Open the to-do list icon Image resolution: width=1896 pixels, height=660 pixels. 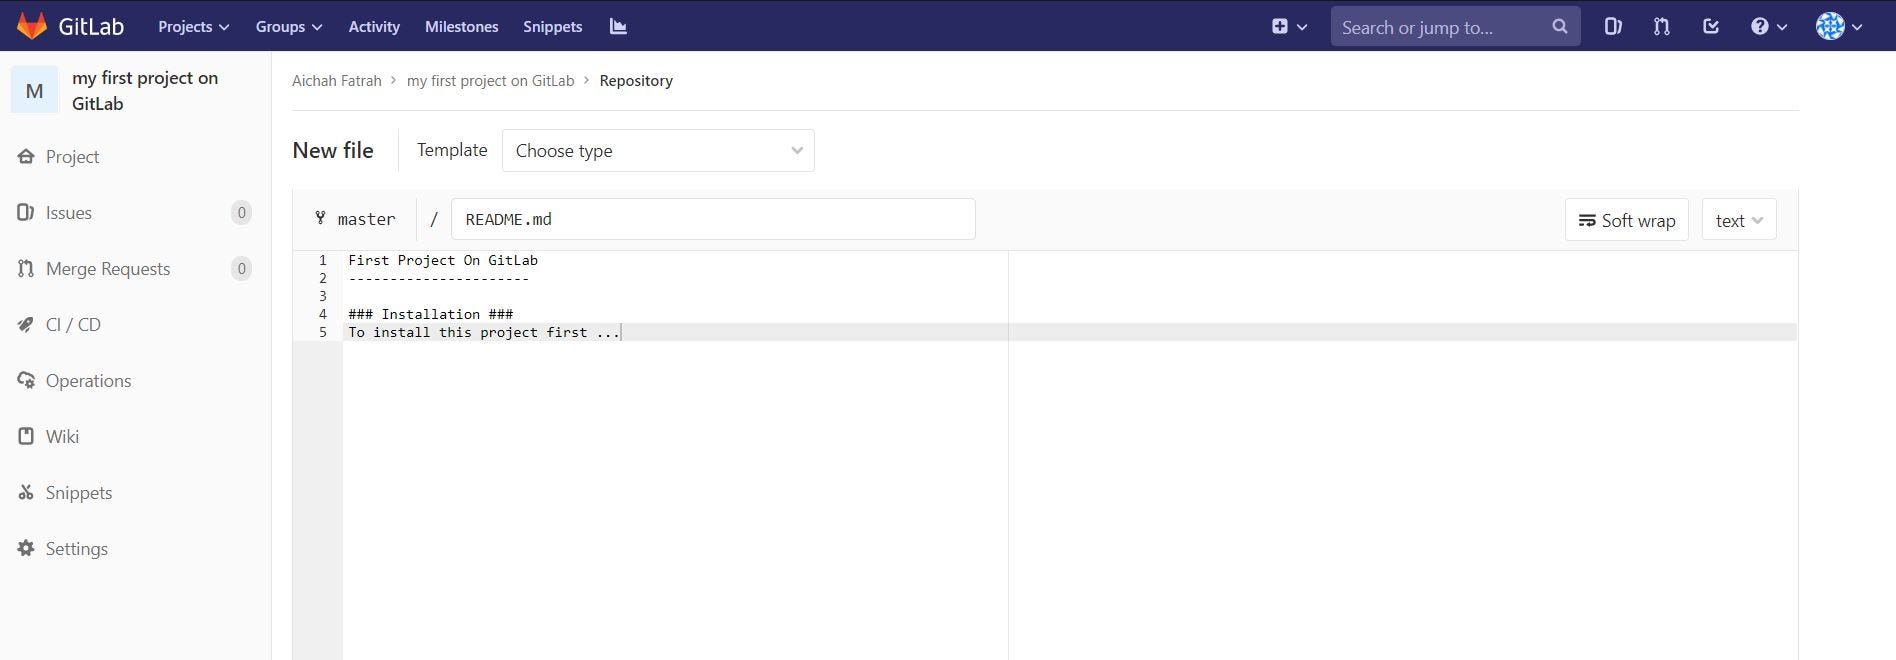1711,27
